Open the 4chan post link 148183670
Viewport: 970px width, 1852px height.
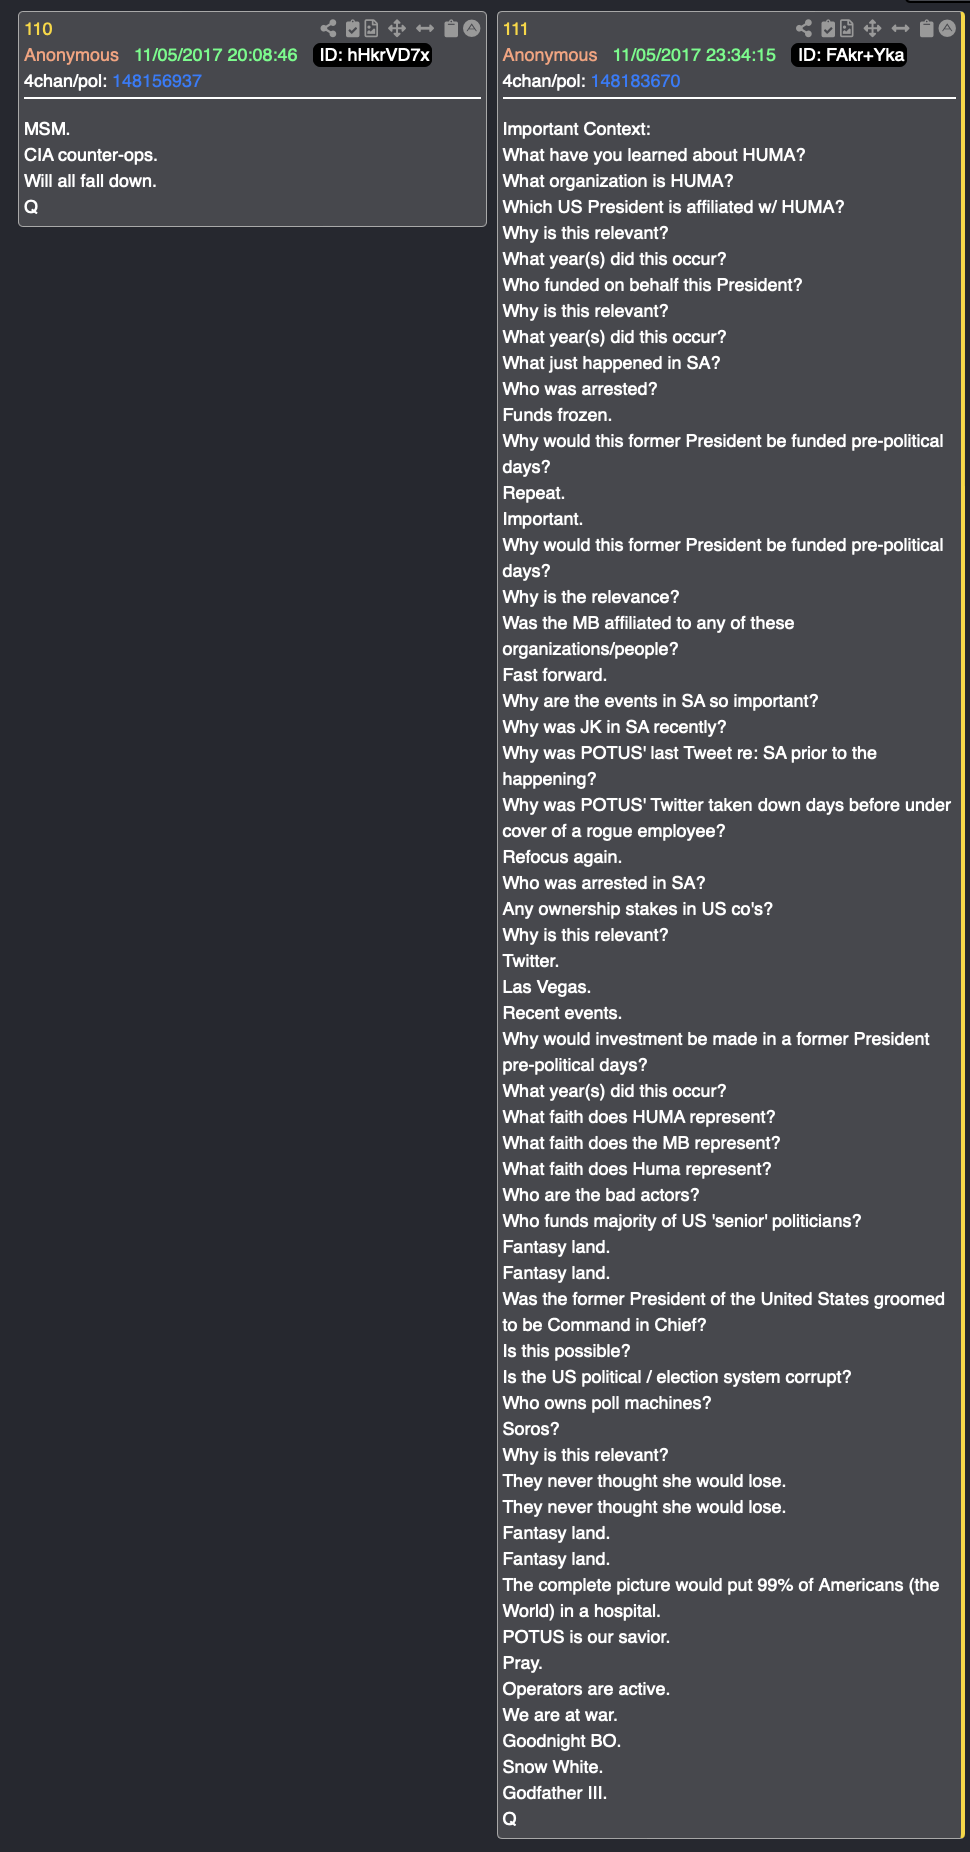click(635, 81)
